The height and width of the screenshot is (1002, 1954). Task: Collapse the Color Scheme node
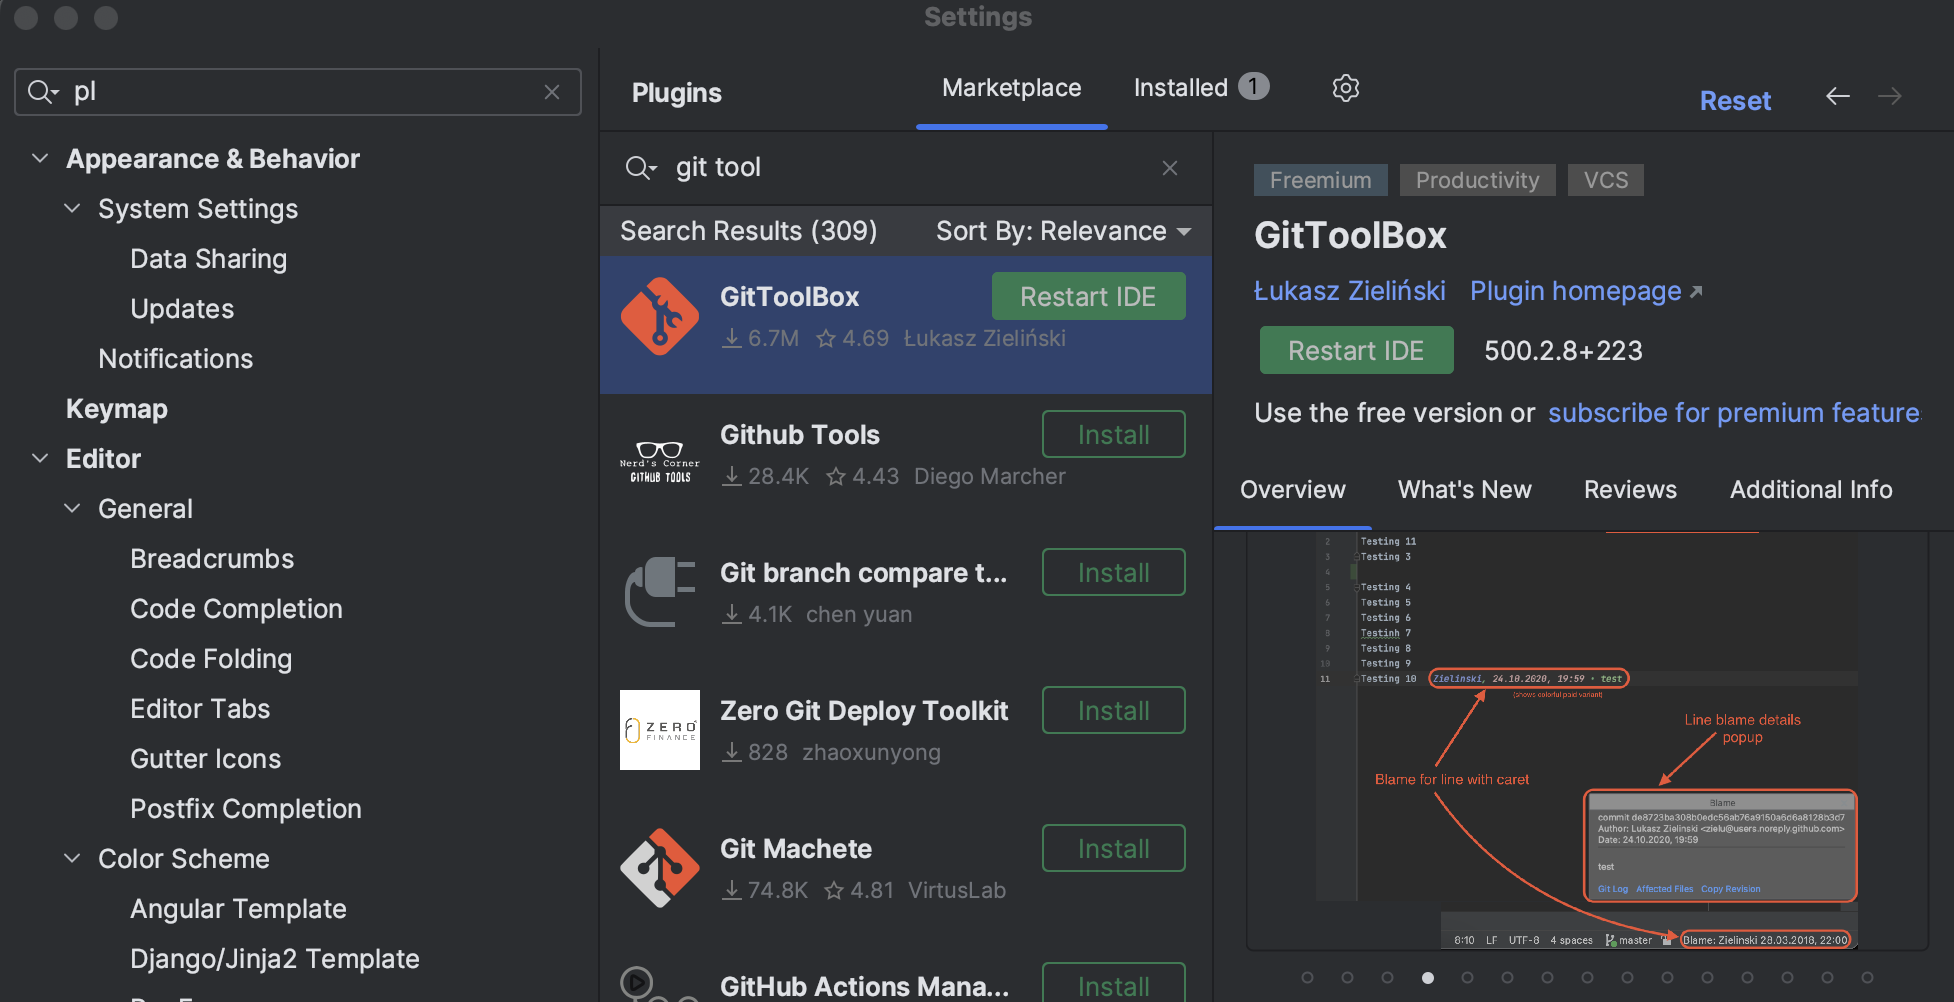tap(72, 858)
